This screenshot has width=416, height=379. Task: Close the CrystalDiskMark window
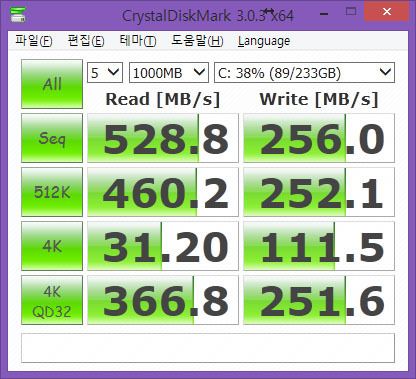387,11
